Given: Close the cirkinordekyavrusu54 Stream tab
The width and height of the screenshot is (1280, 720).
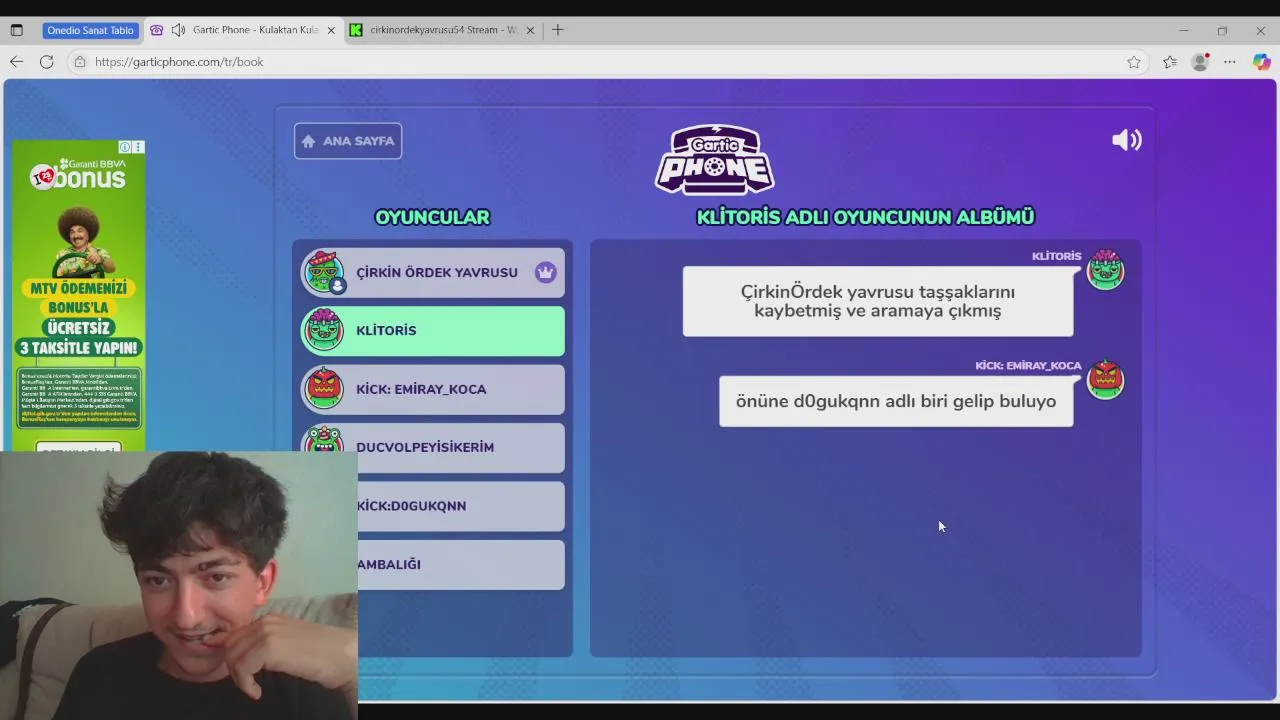Looking at the screenshot, I should pos(530,30).
